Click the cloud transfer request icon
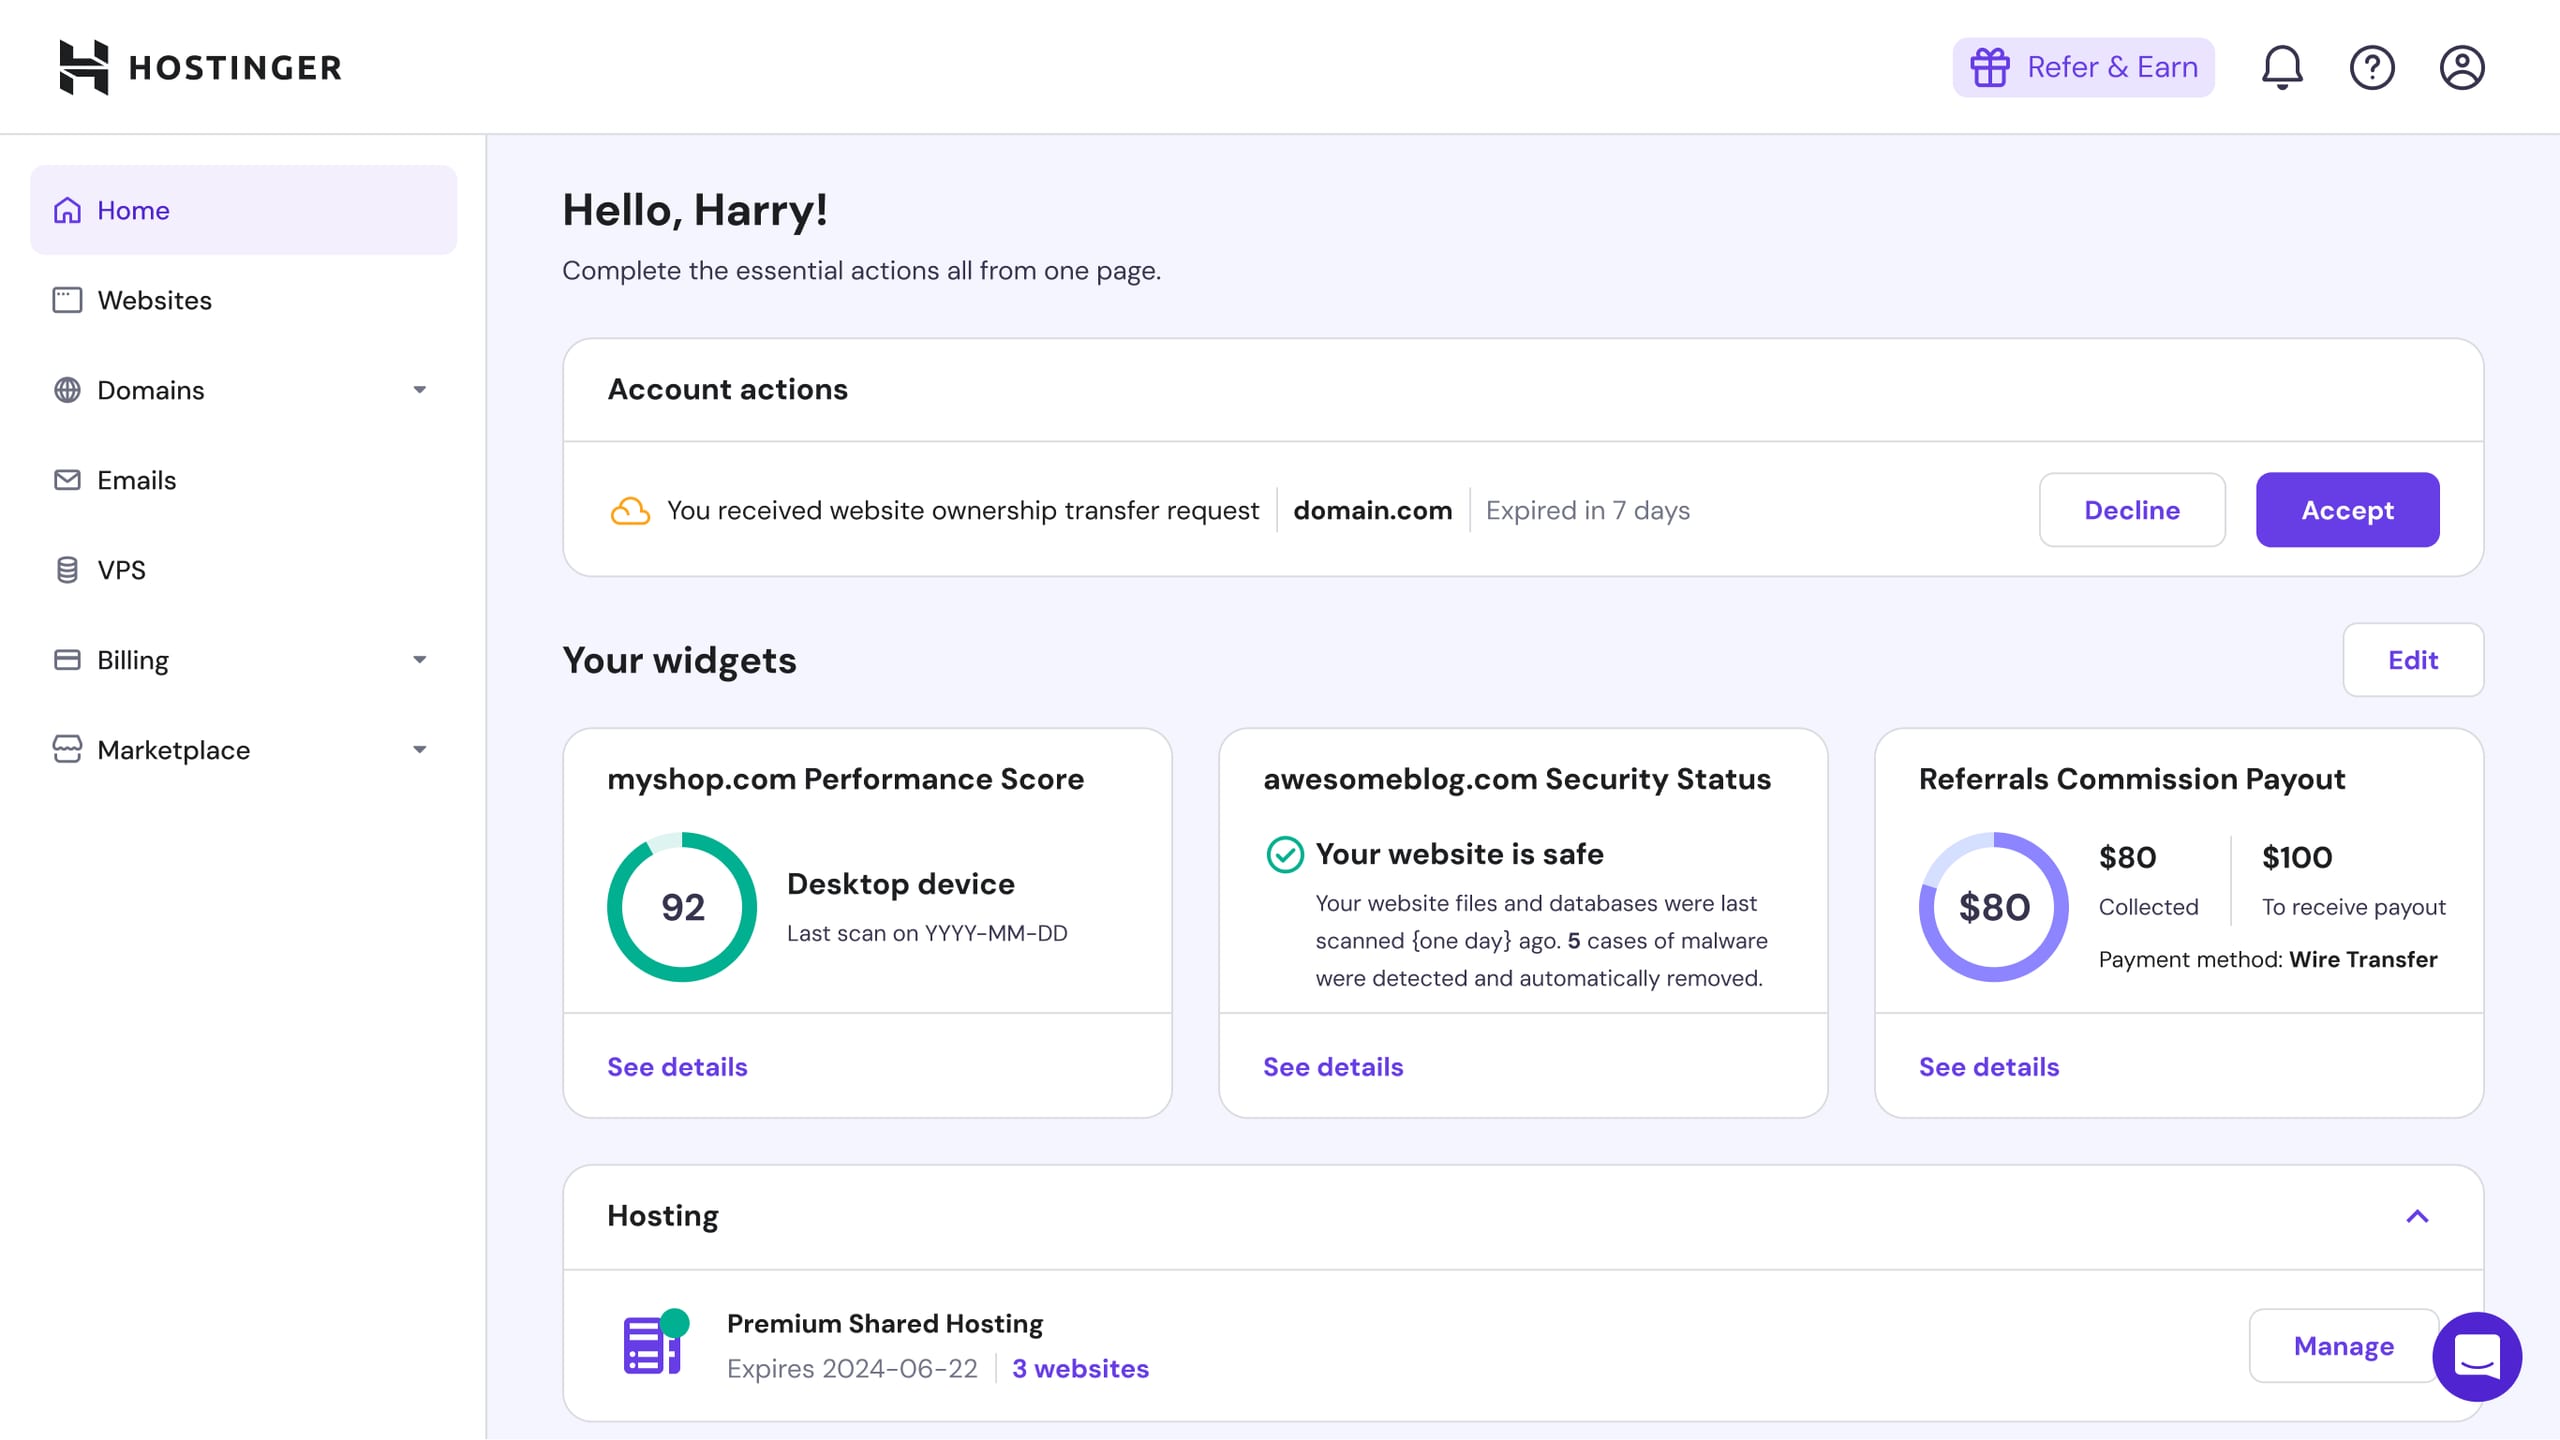This screenshot has height=1440, width=2560. click(630, 511)
